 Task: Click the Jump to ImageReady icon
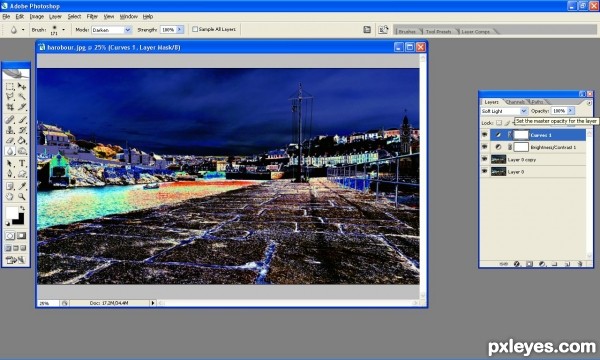[16, 261]
